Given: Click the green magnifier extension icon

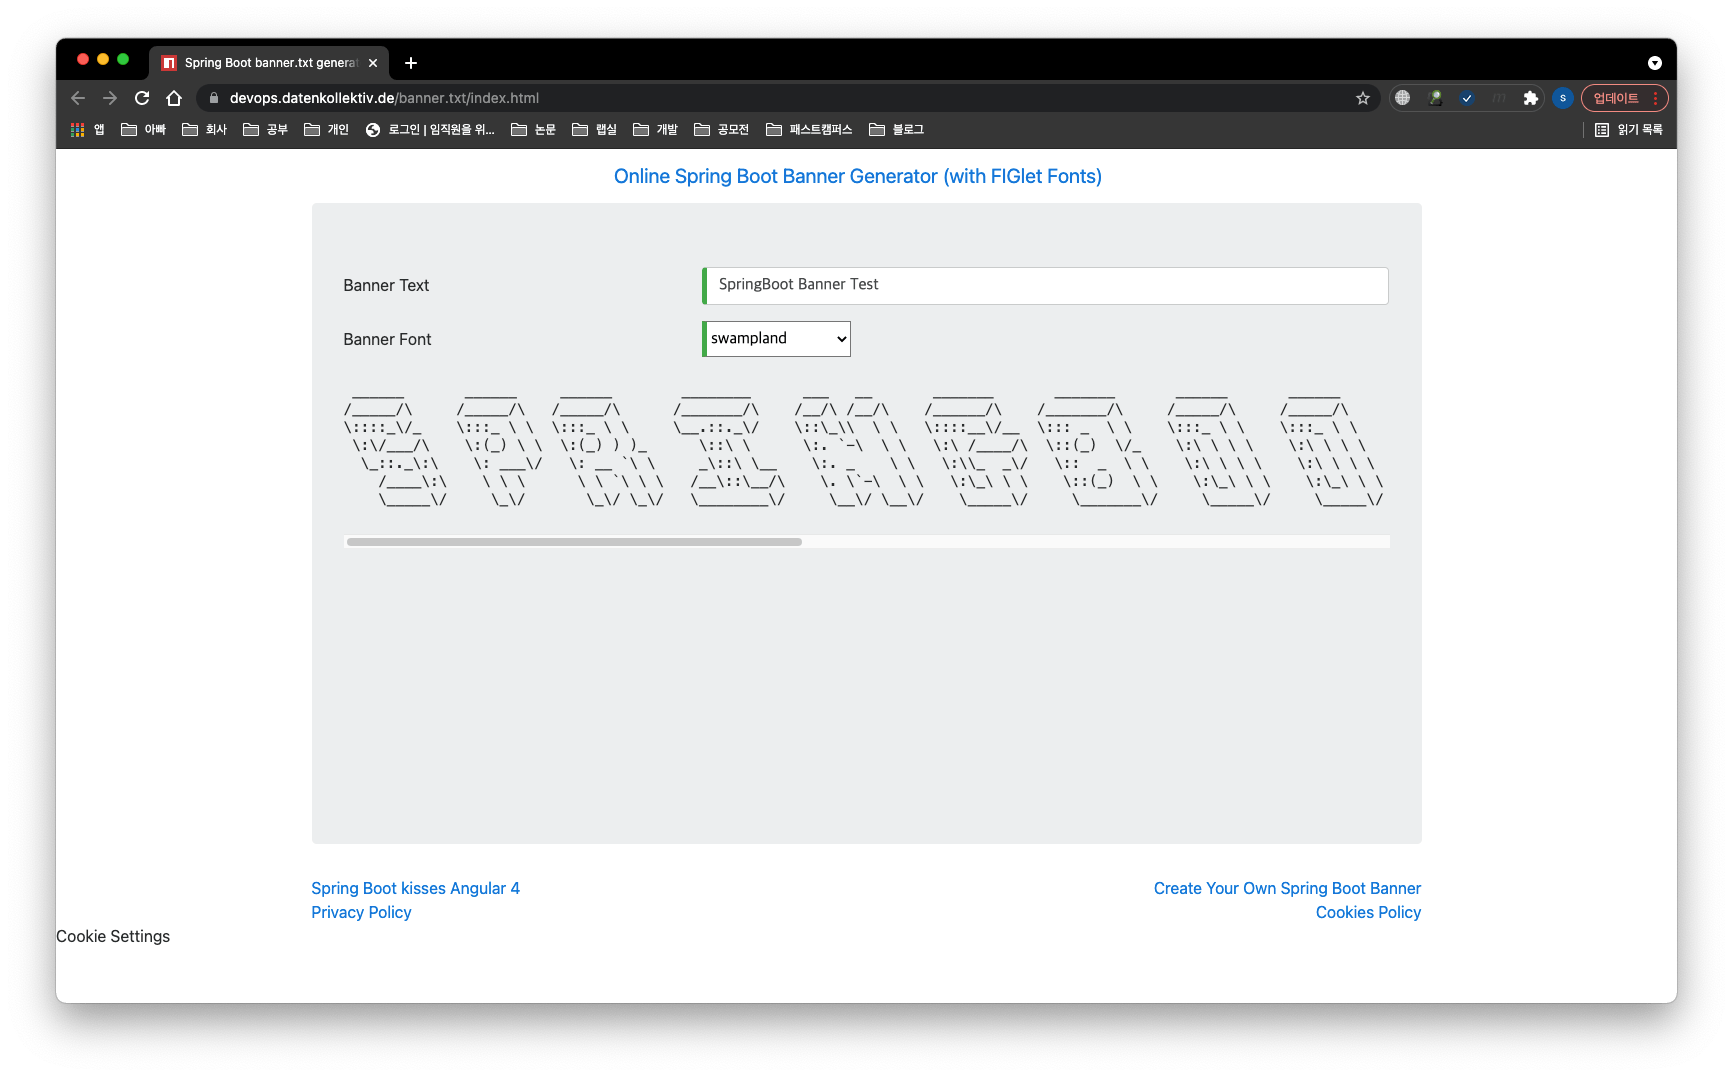Looking at the screenshot, I should click(x=1435, y=97).
